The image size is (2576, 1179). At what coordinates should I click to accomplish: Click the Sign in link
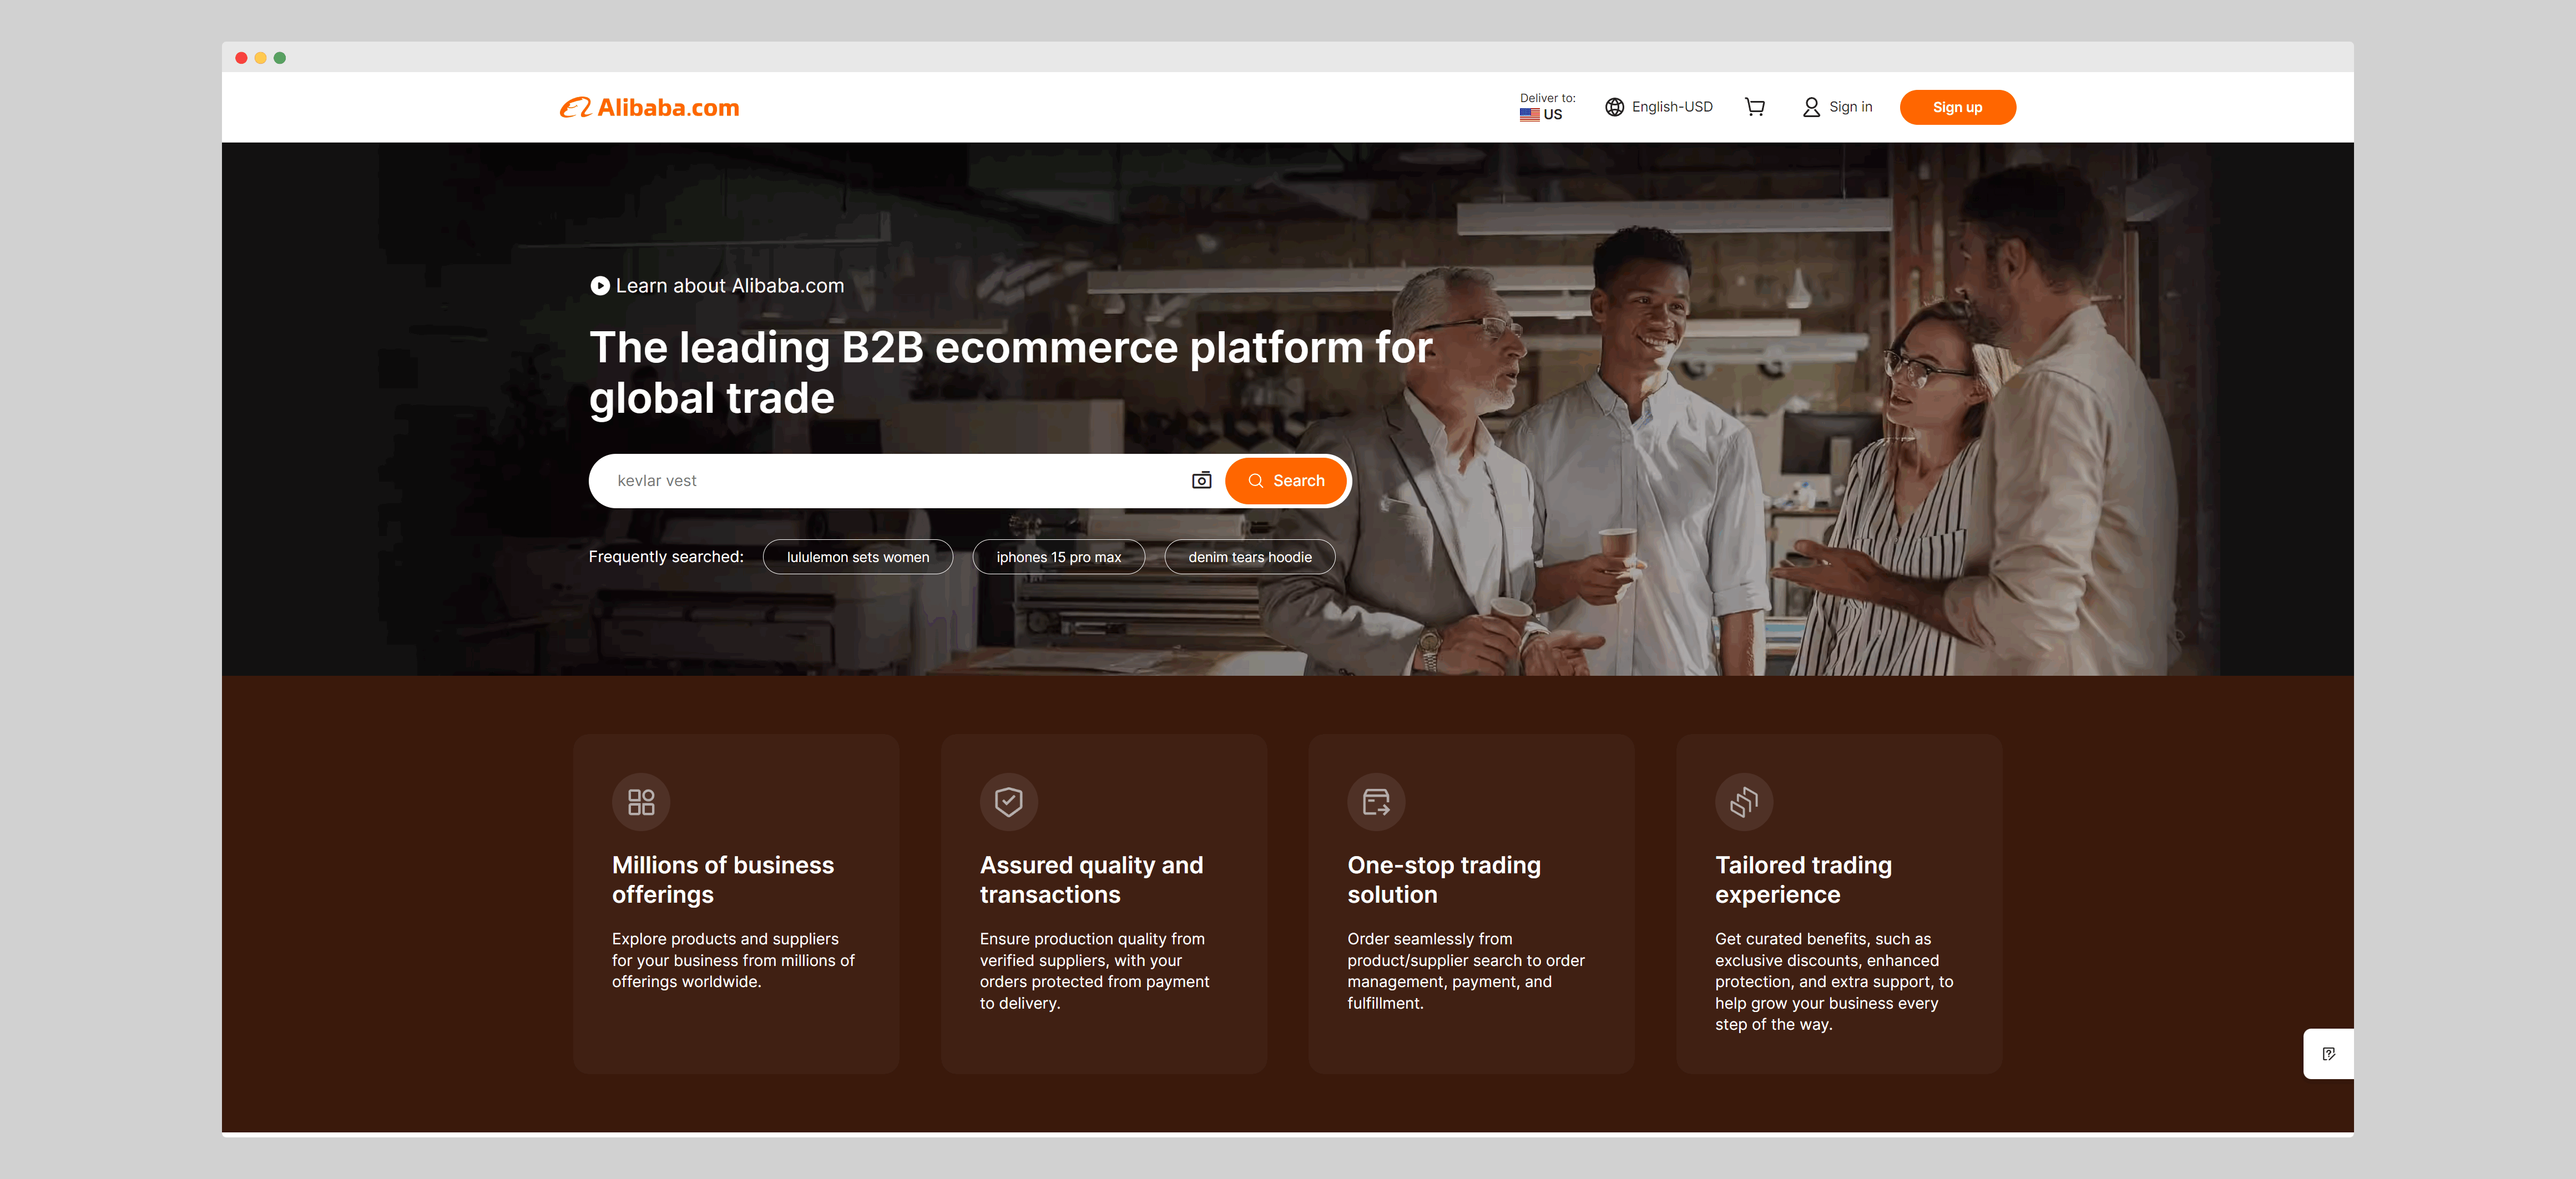tap(1850, 107)
